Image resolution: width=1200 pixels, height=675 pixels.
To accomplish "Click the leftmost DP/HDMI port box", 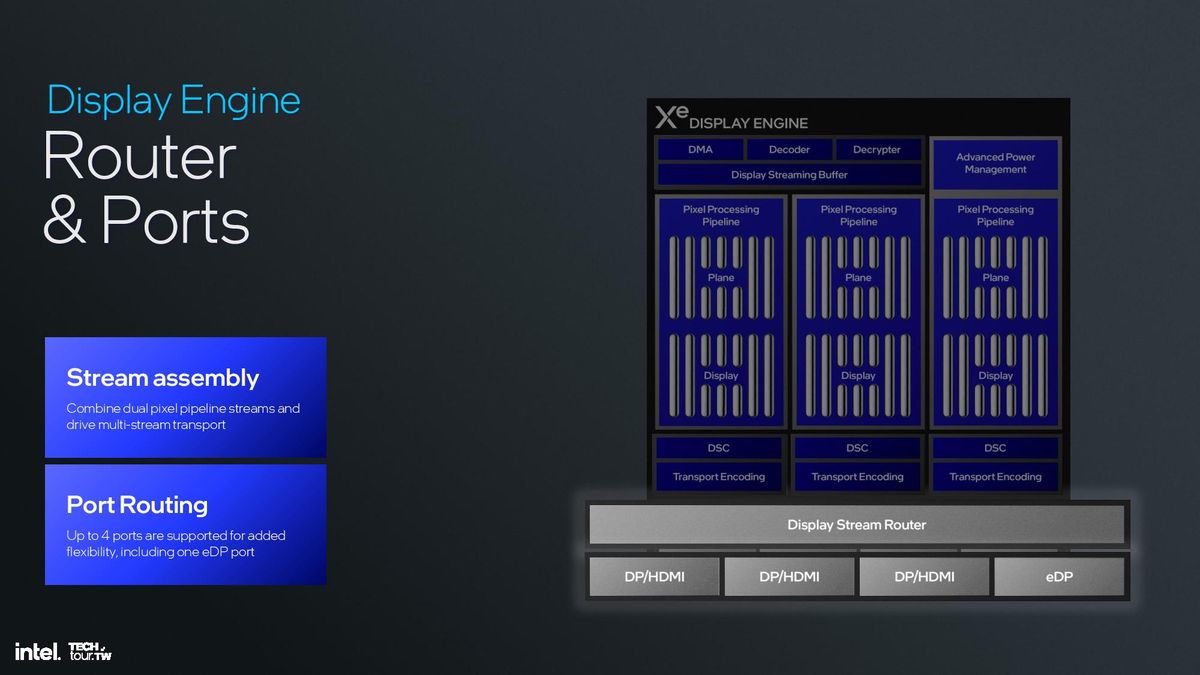I will 654,577.
